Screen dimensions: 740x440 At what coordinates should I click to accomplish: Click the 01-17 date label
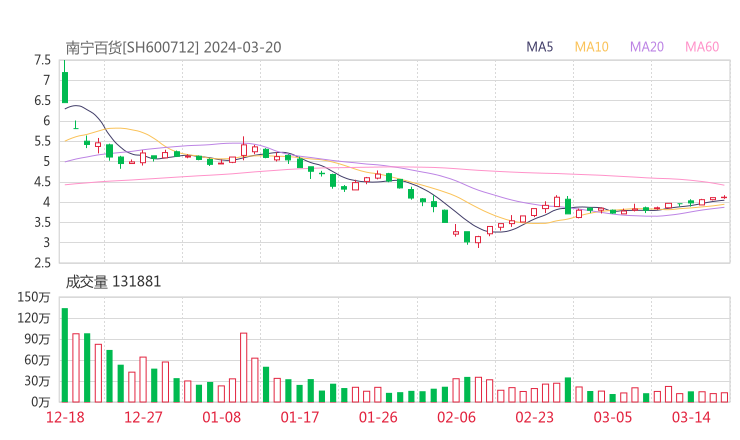tap(300, 417)
